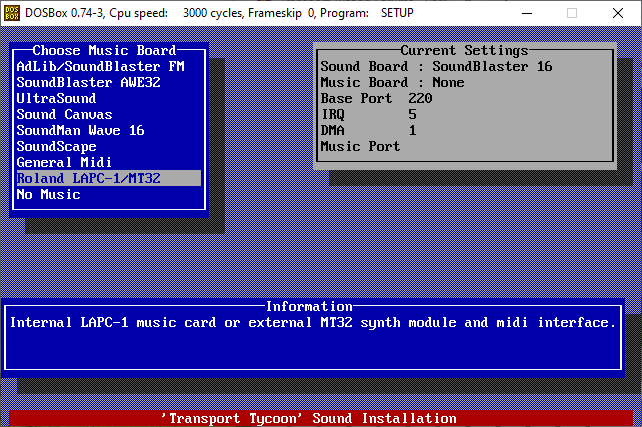Click the 'Transport Tycoon' Sound Installation bar
642x427 pixels.
point(321,418)
